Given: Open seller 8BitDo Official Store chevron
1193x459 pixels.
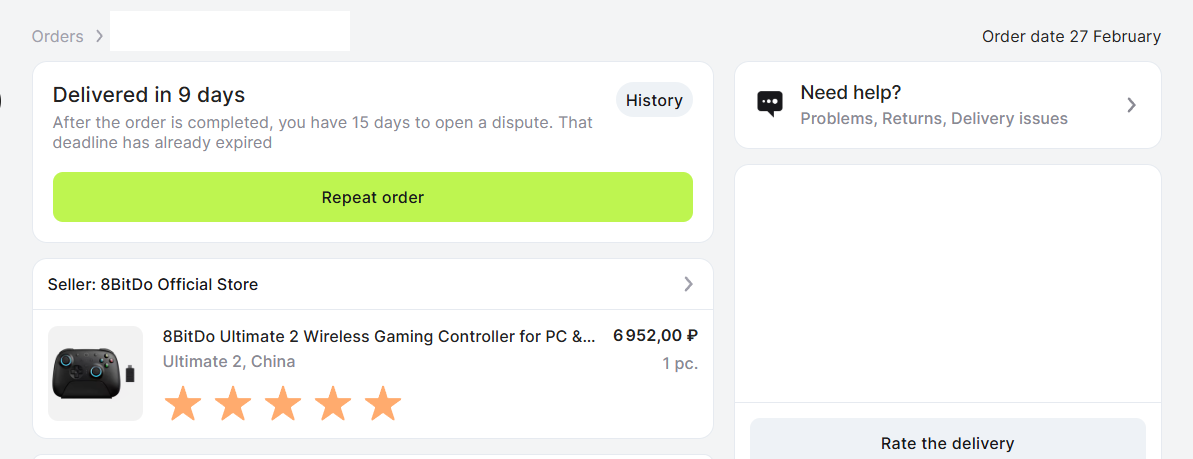Looking at the screenshot, I should point(688,284).
